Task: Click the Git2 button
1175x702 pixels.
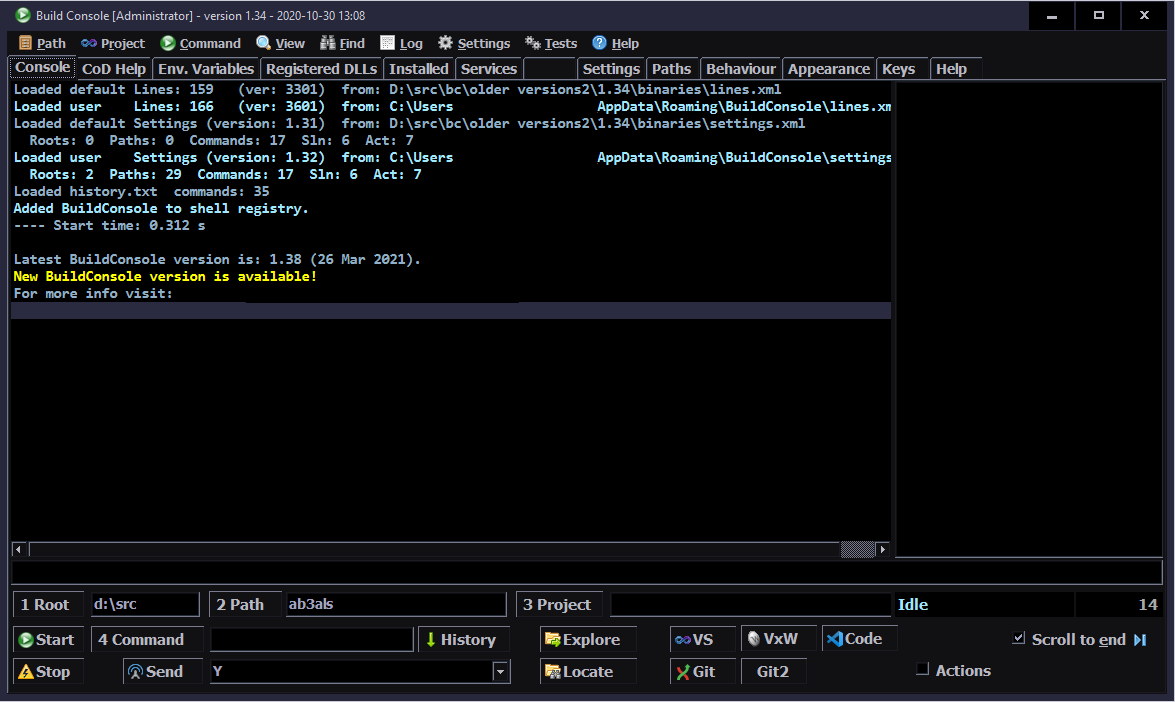Action: [x=773, y=671]
